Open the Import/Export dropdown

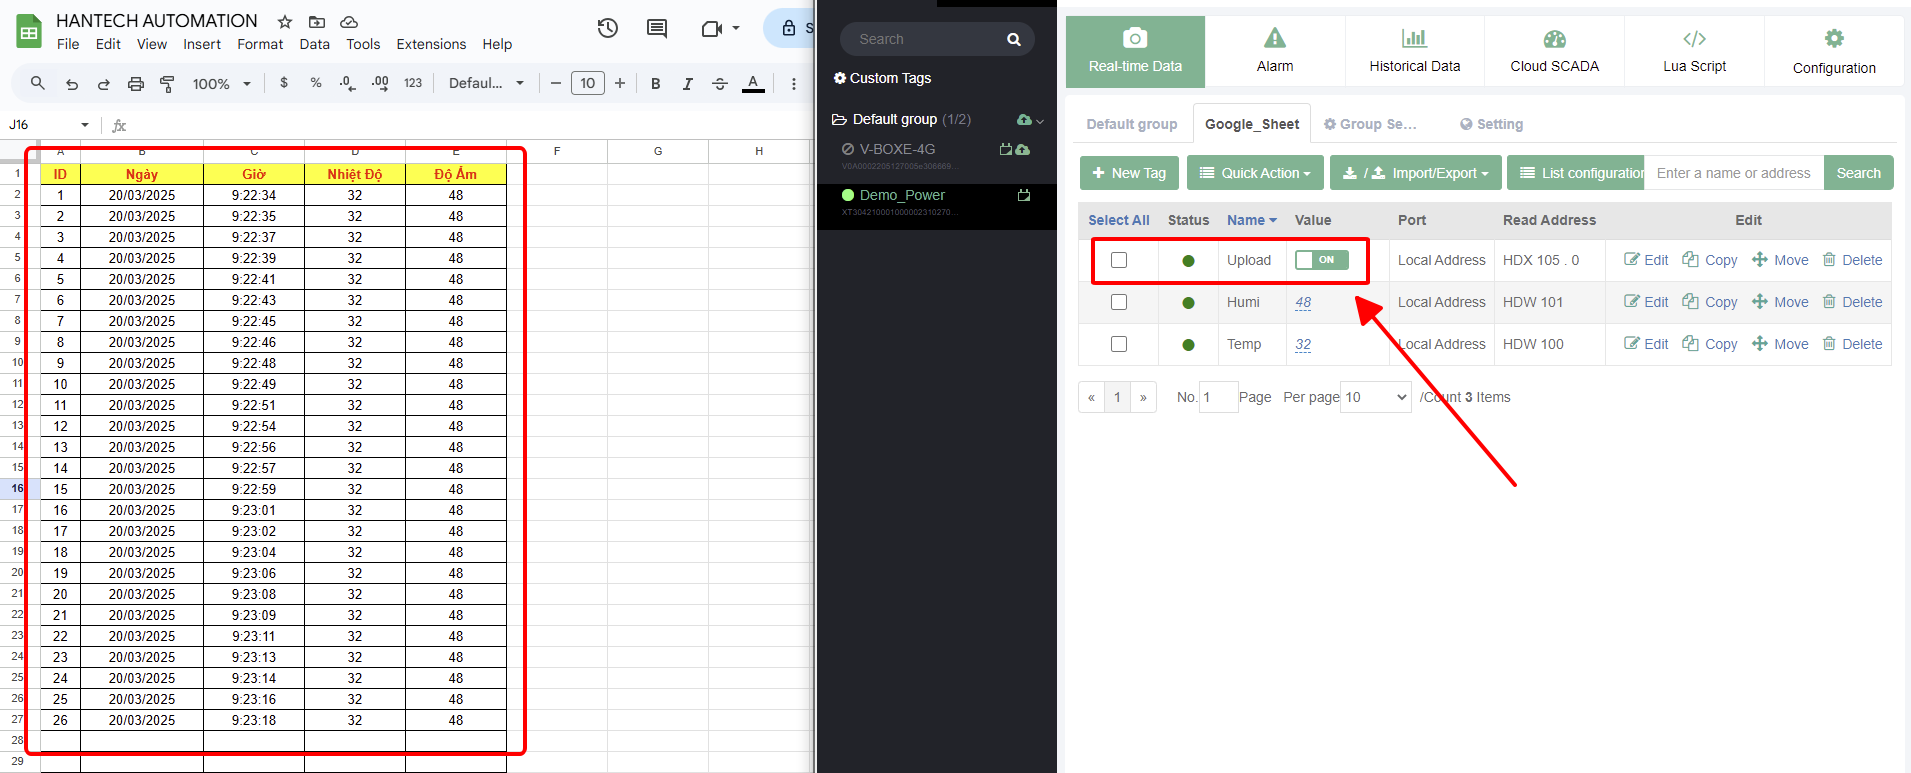[x=1415, y=173]
